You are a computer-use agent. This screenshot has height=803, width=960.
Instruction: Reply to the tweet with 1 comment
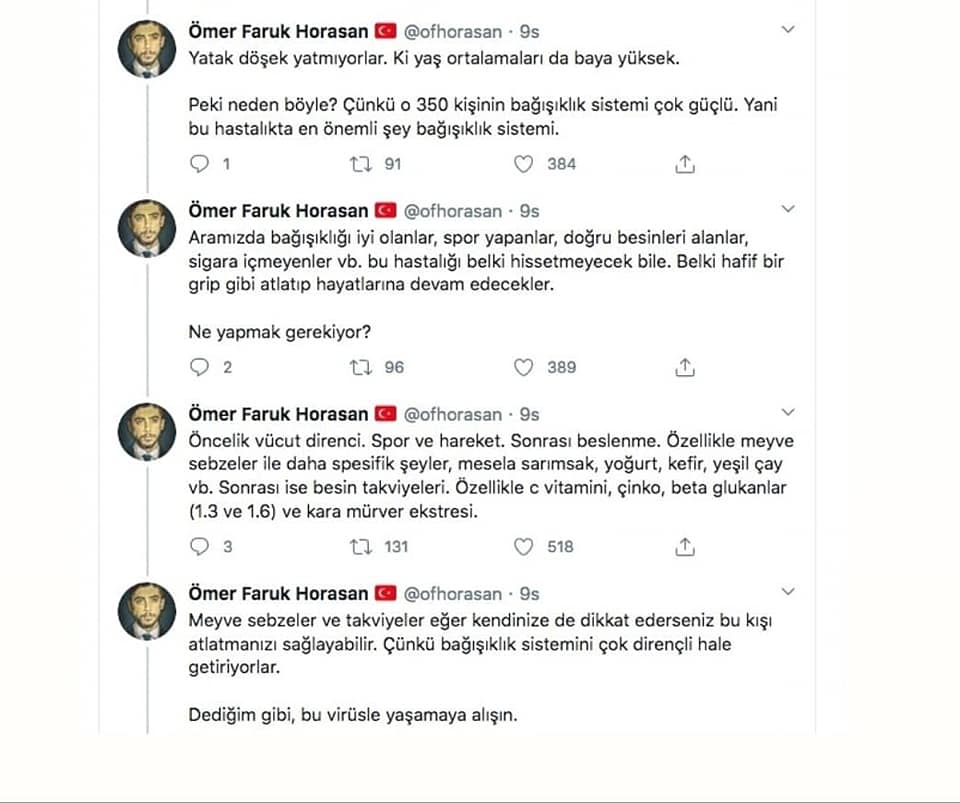pyautogui.click(x=200, y=164)
